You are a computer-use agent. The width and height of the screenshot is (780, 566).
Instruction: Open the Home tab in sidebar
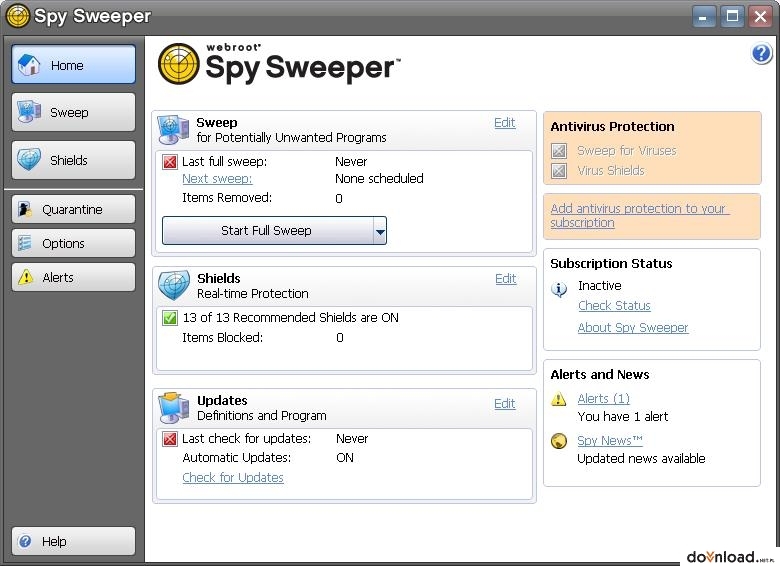[74, 65]
